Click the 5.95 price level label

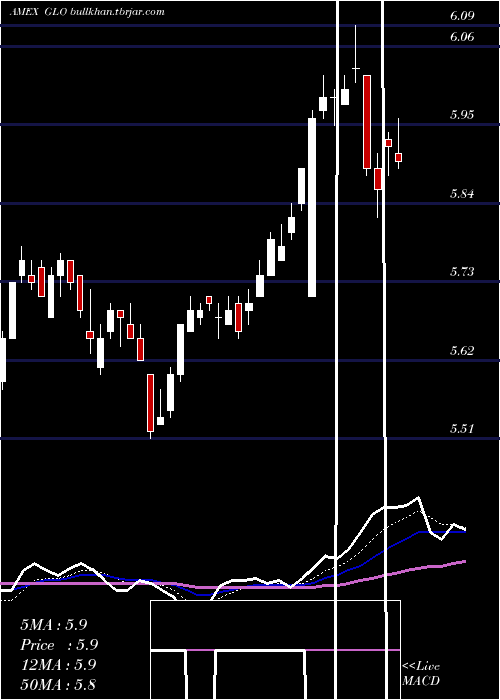(x=462, y=115)
